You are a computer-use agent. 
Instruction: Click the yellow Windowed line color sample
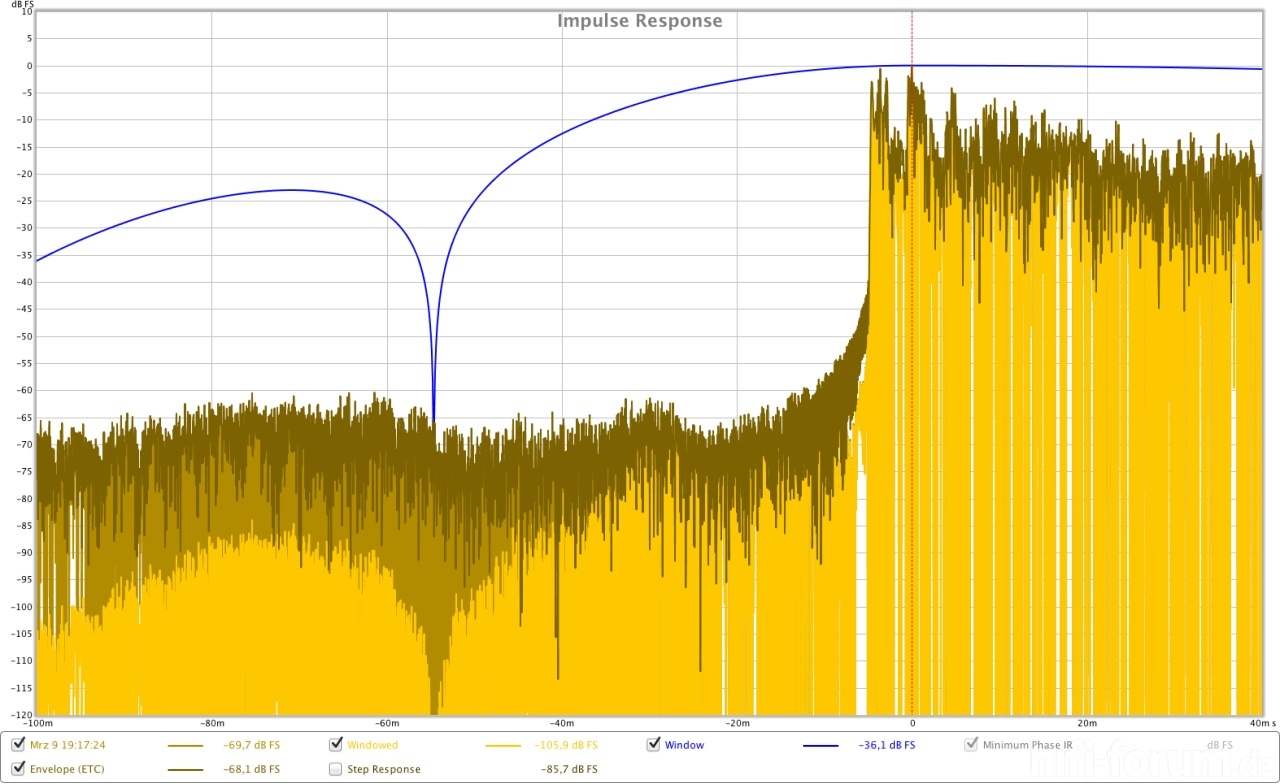coord(503,746)
